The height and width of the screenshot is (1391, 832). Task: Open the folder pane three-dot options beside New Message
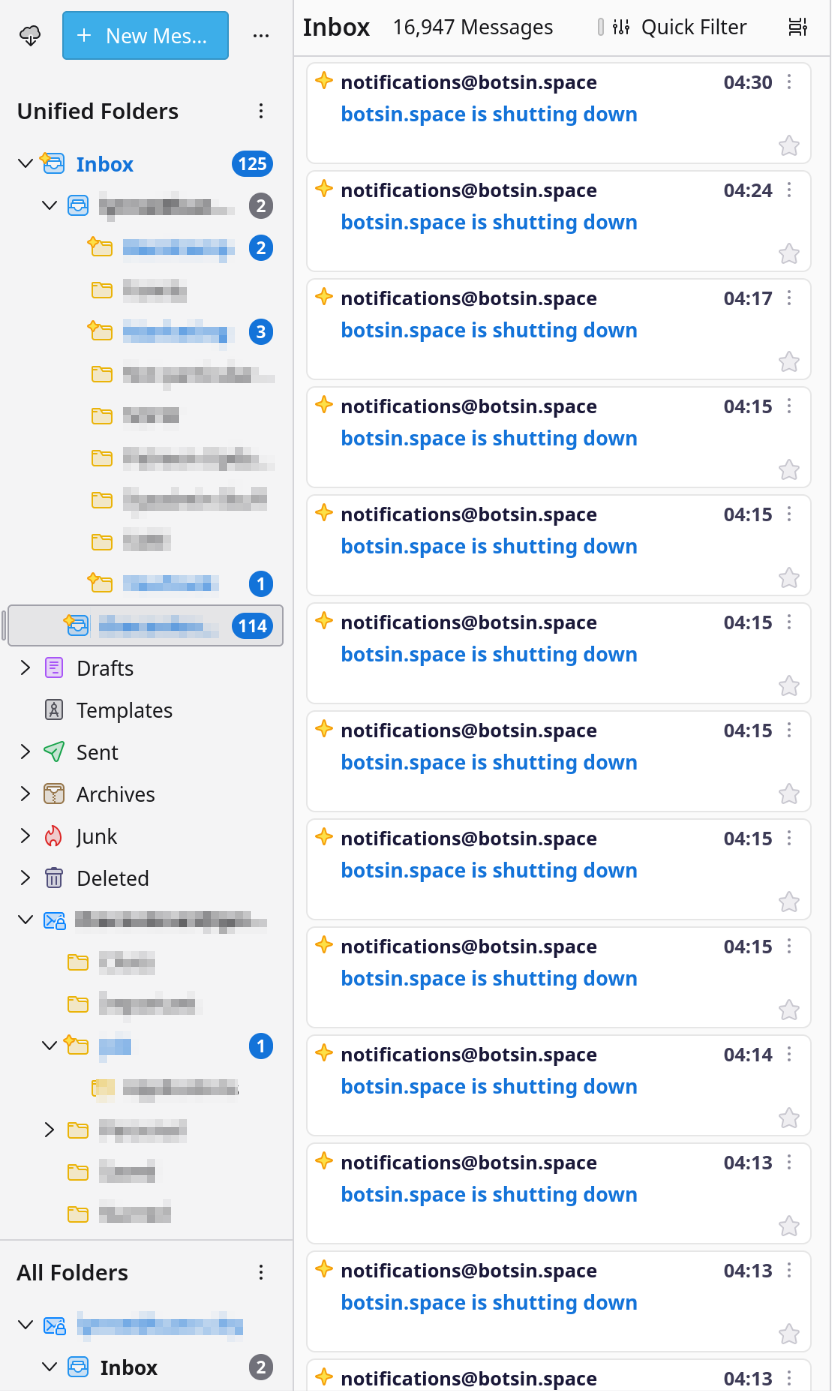pyautogui.click(x=261, y=36)
